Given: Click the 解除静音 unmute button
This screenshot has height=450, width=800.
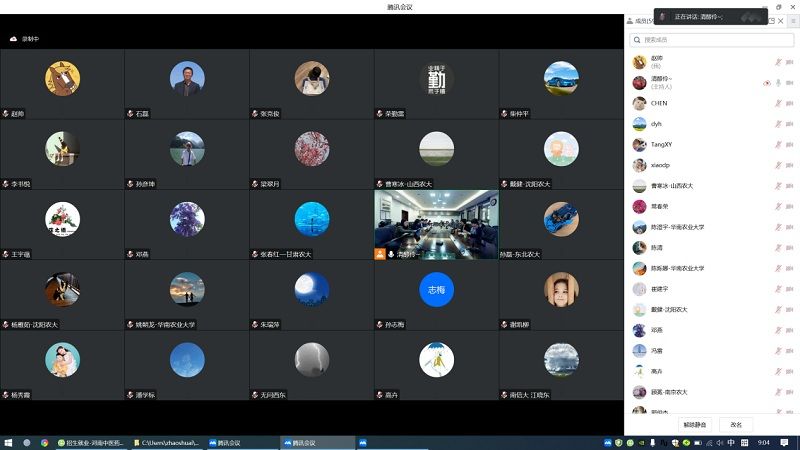Looking at the screenshot, I should tap(694, 425).
